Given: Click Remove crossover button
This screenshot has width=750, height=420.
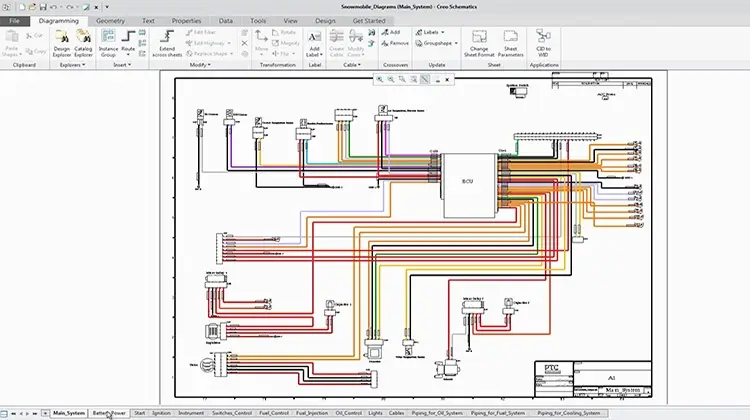Looking at the screenshot, I should 395,43.
